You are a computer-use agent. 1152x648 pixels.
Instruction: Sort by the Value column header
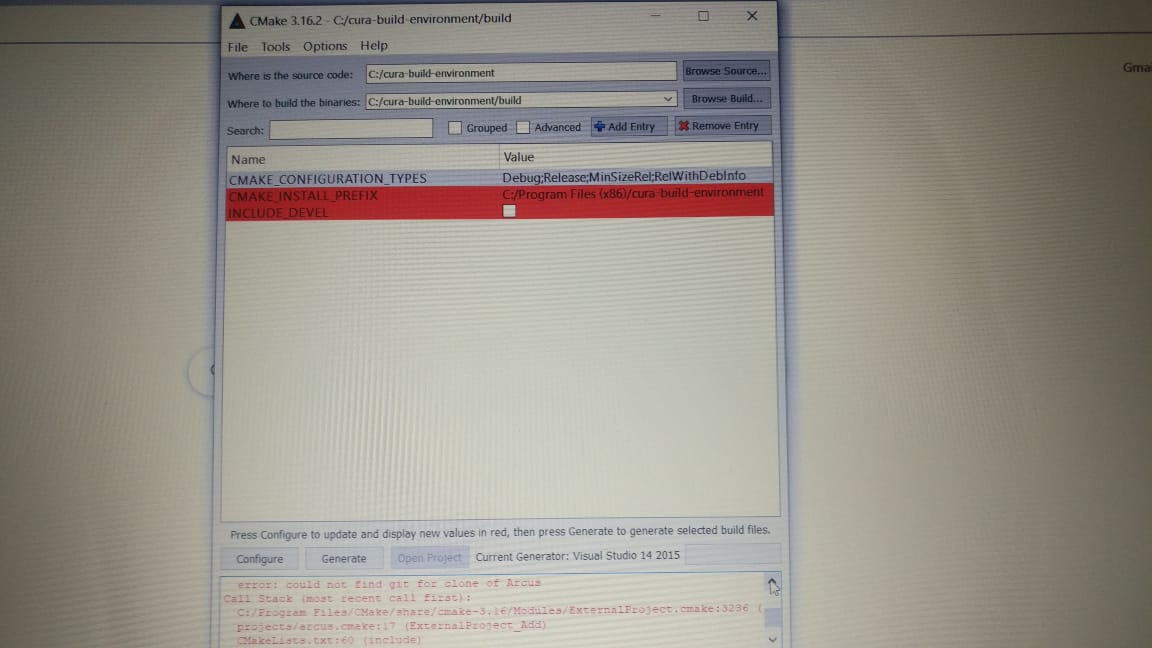pyautogui.click(x=636, y=156)
